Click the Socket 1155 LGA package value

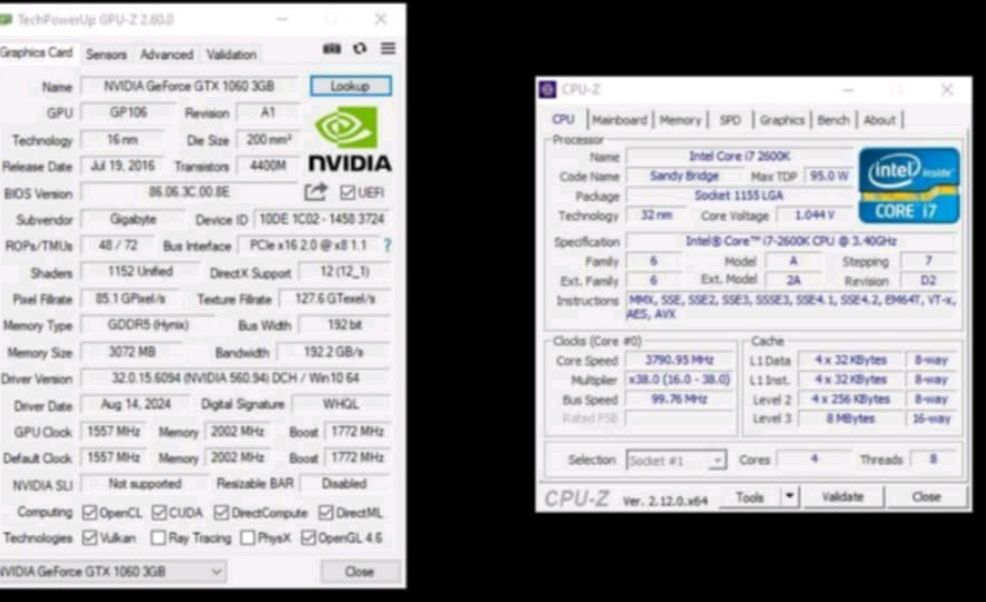pos(740,196)
